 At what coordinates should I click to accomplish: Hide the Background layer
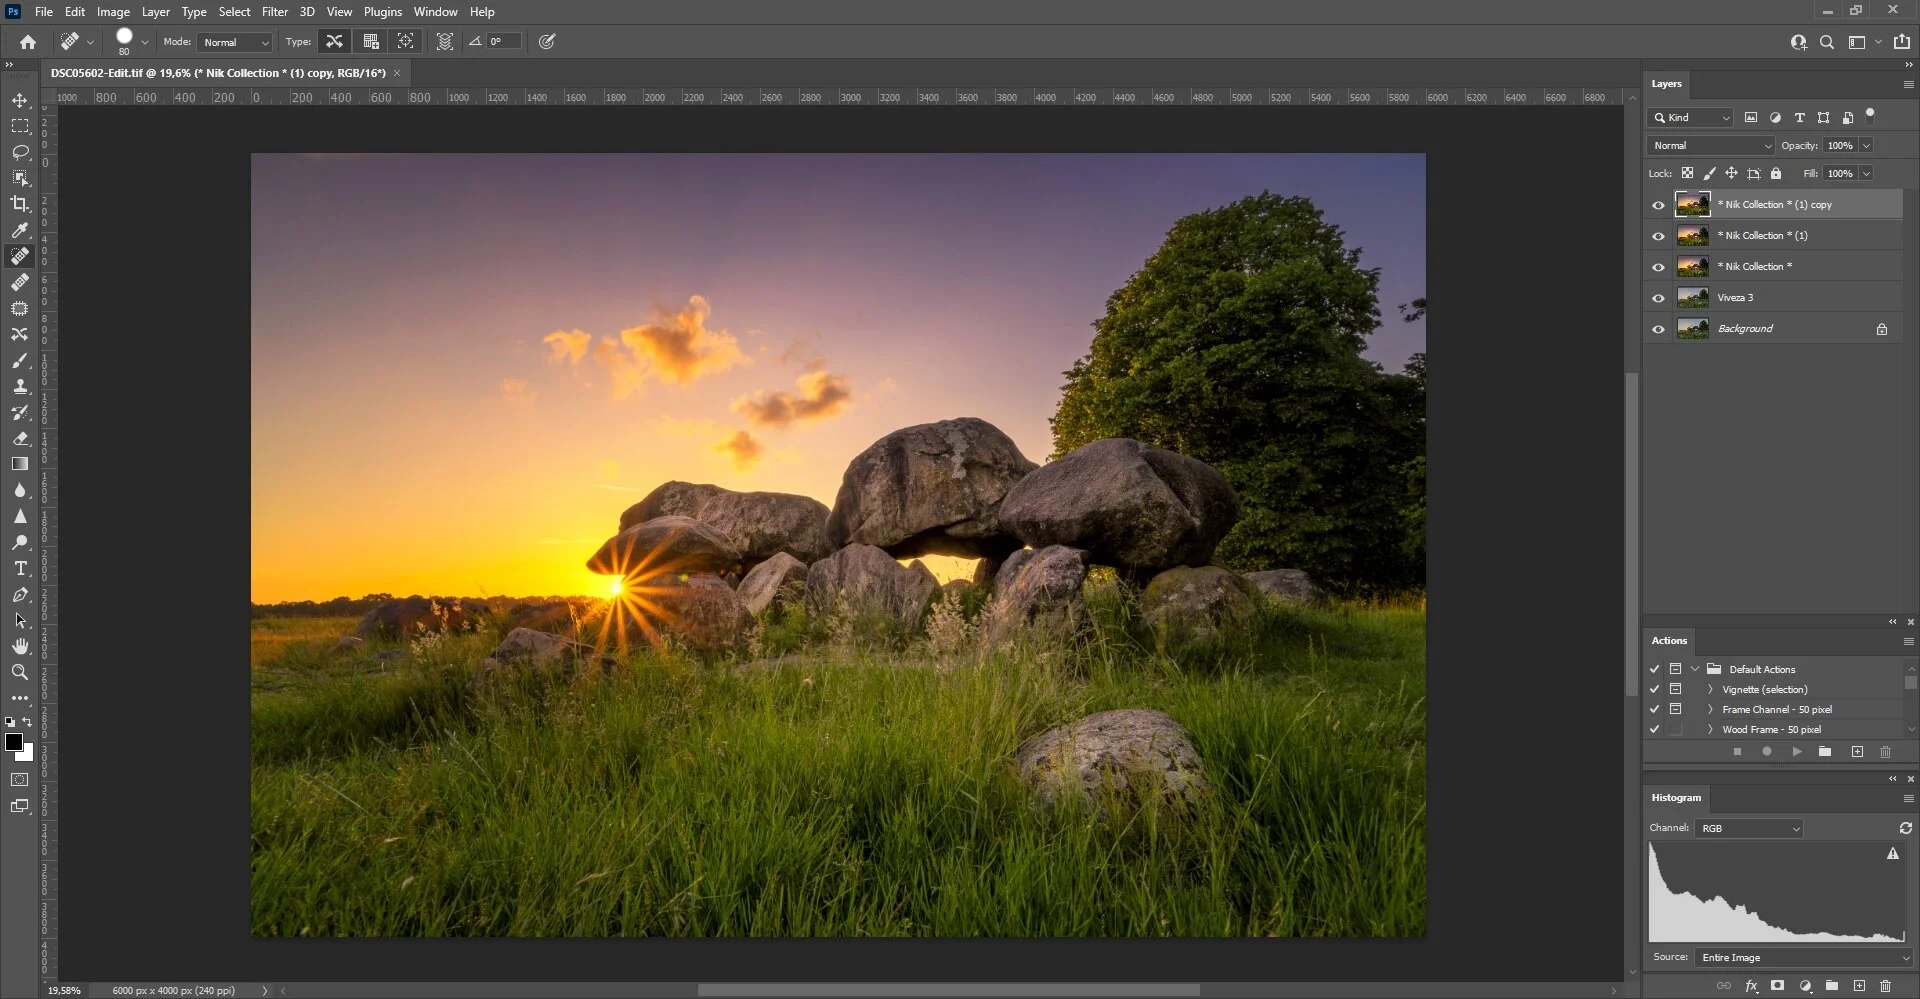pos(1658,329)
